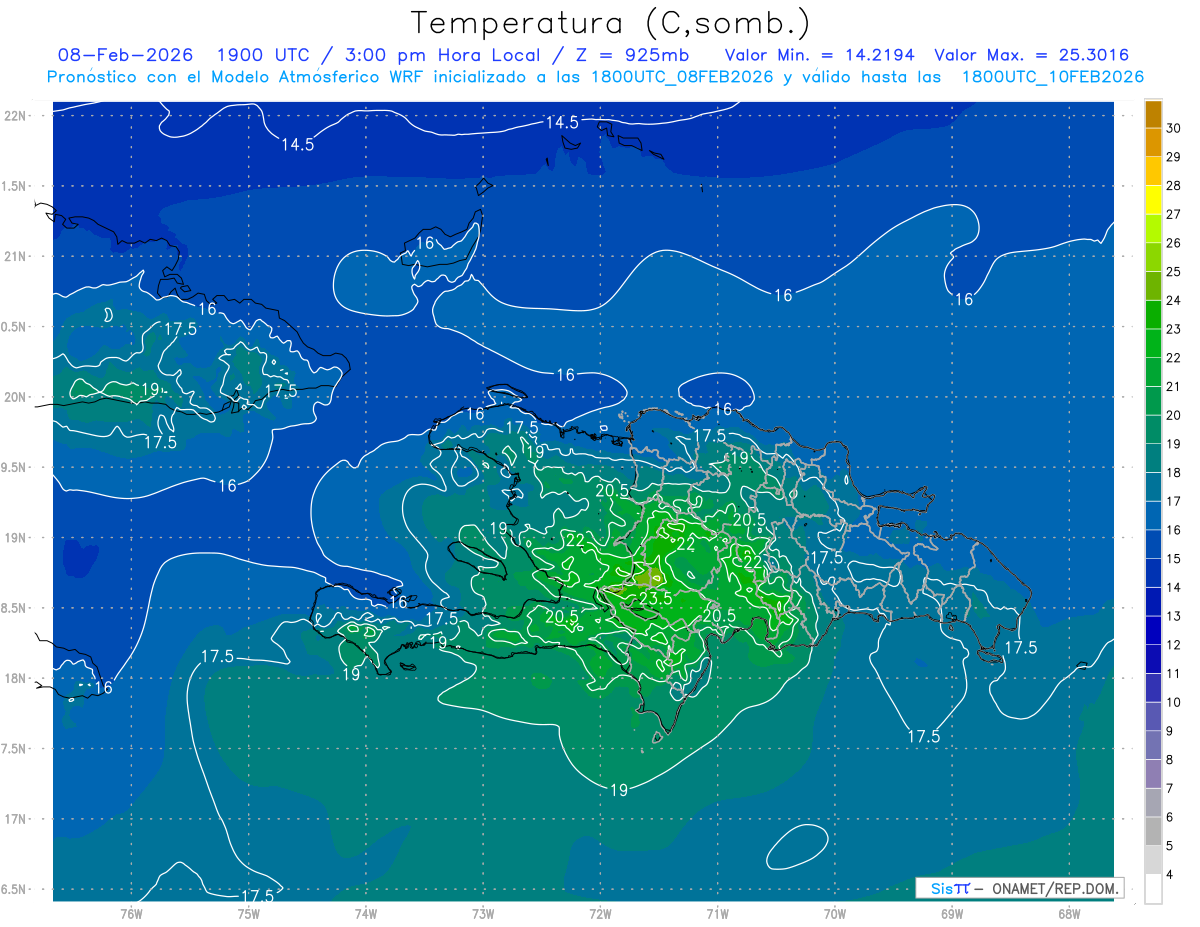
Task: Click the '13' color scale label
Action: click(x=1174, y=616)
